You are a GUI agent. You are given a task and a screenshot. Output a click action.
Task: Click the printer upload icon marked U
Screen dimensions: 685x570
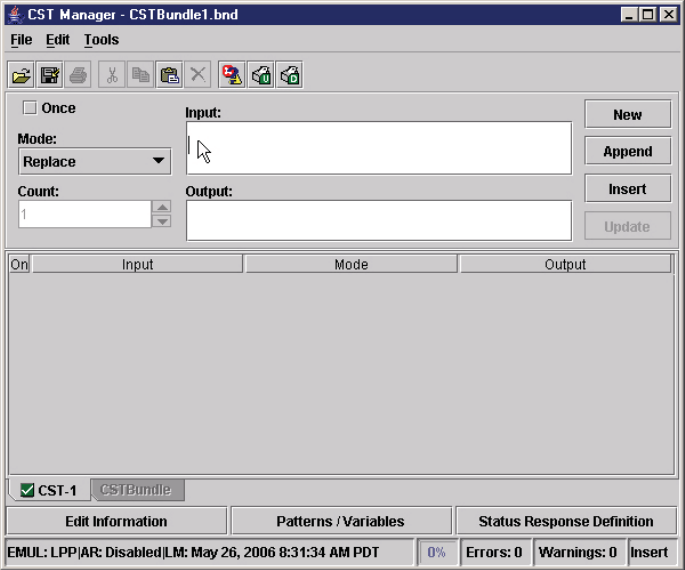(261, 75)
